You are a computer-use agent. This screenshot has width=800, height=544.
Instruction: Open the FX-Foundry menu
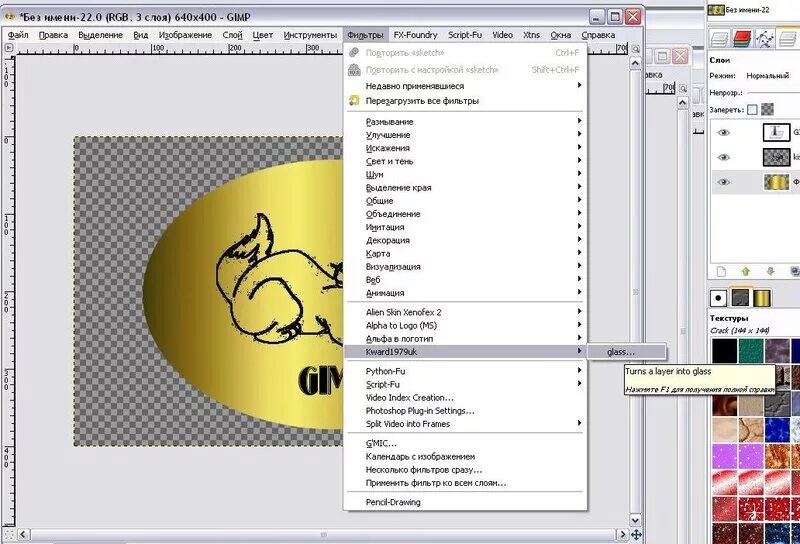pos(415,35)
